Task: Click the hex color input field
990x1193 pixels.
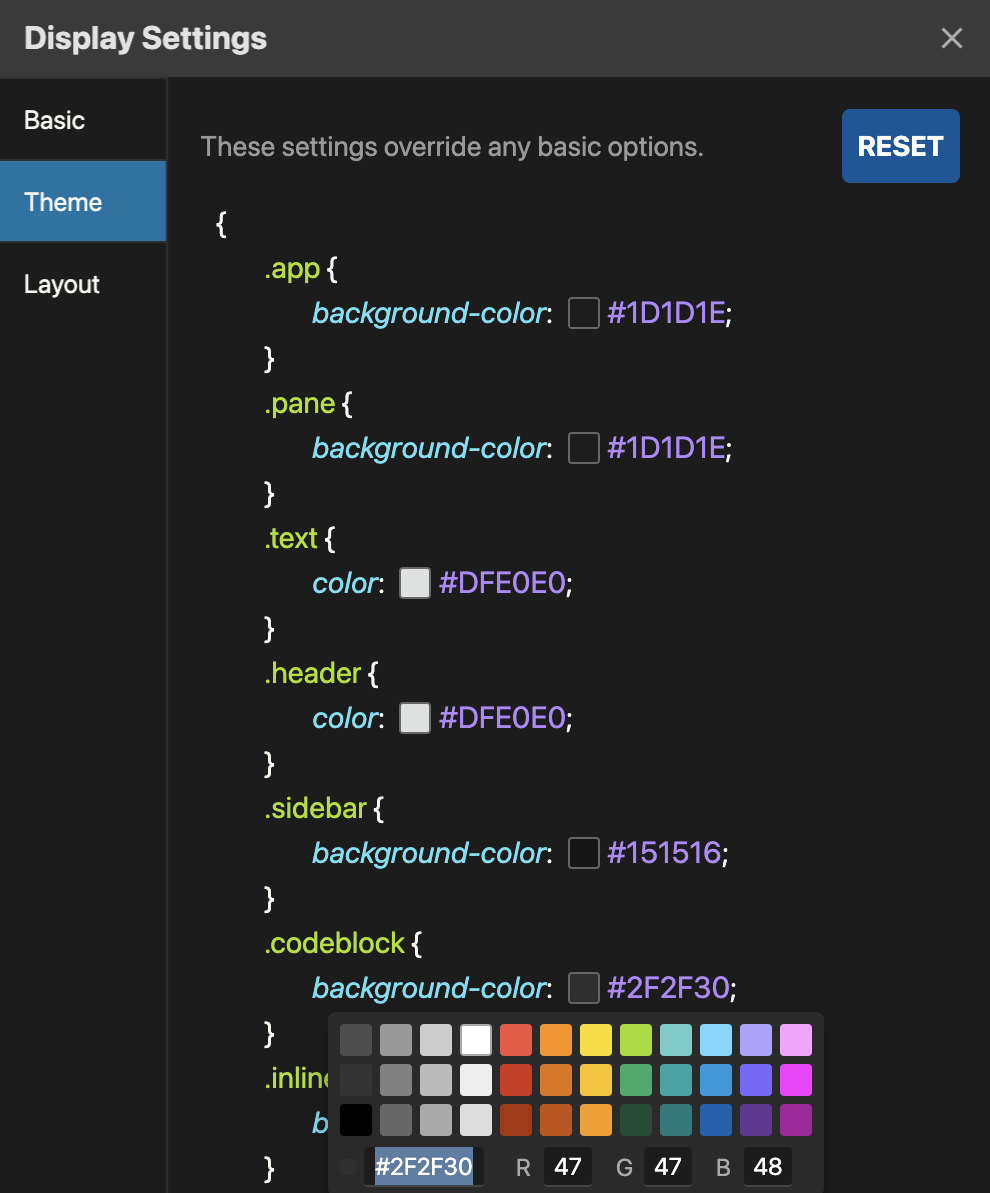Action: pos(424,1167)
